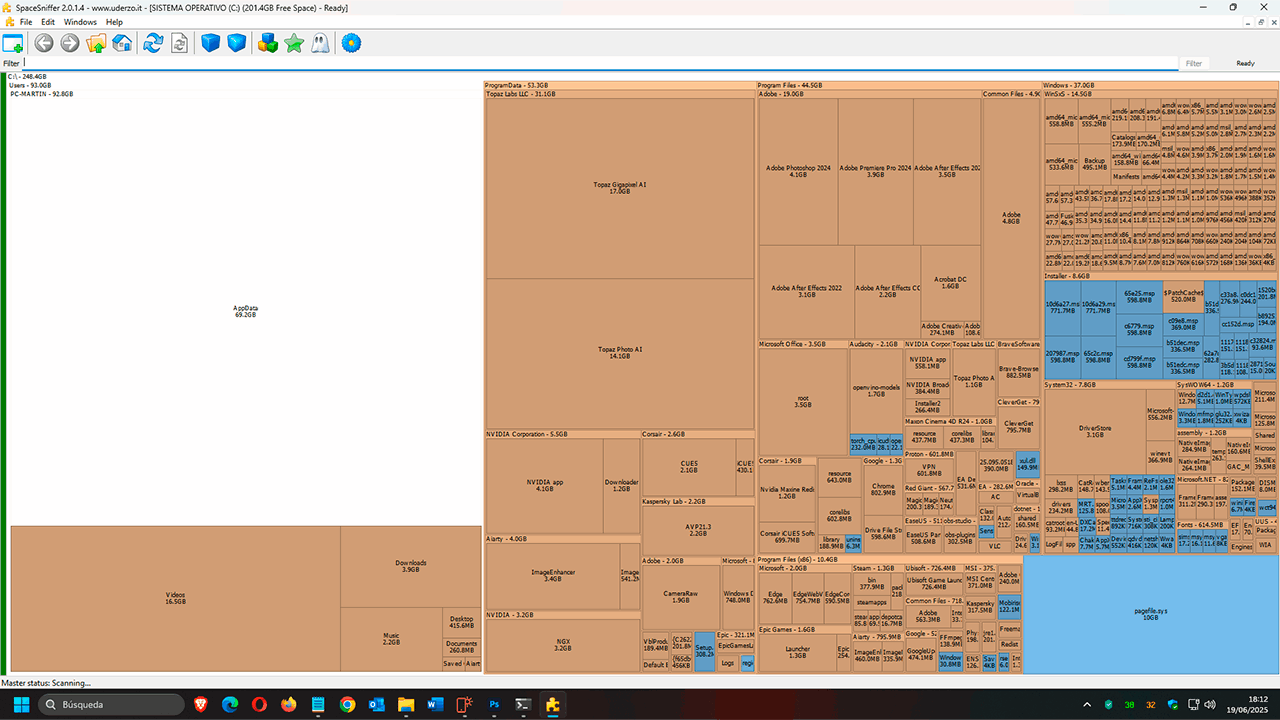Select the pagefile.sys 10GB block
Image resolution: width=1280 pixels, height=720 pixels.
(1151, 613)
